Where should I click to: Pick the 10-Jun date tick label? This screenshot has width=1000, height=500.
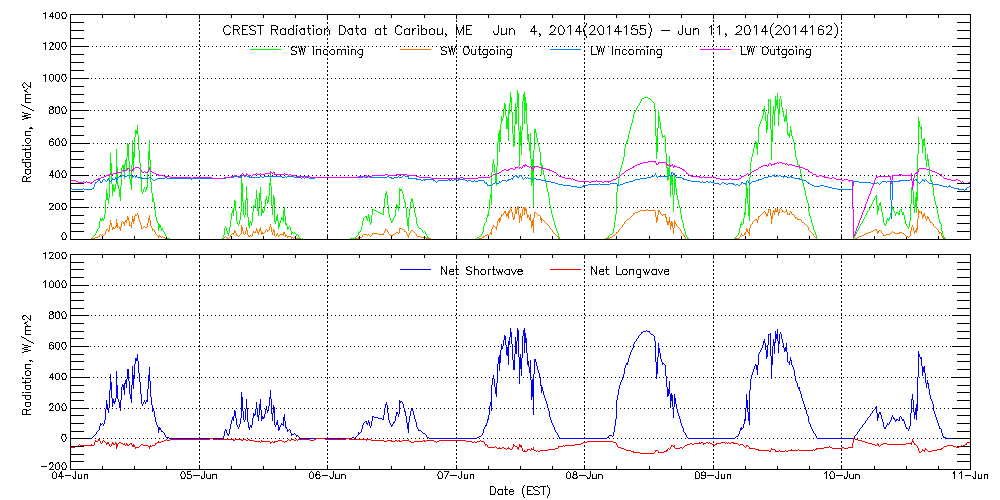(x=842, y=477)
